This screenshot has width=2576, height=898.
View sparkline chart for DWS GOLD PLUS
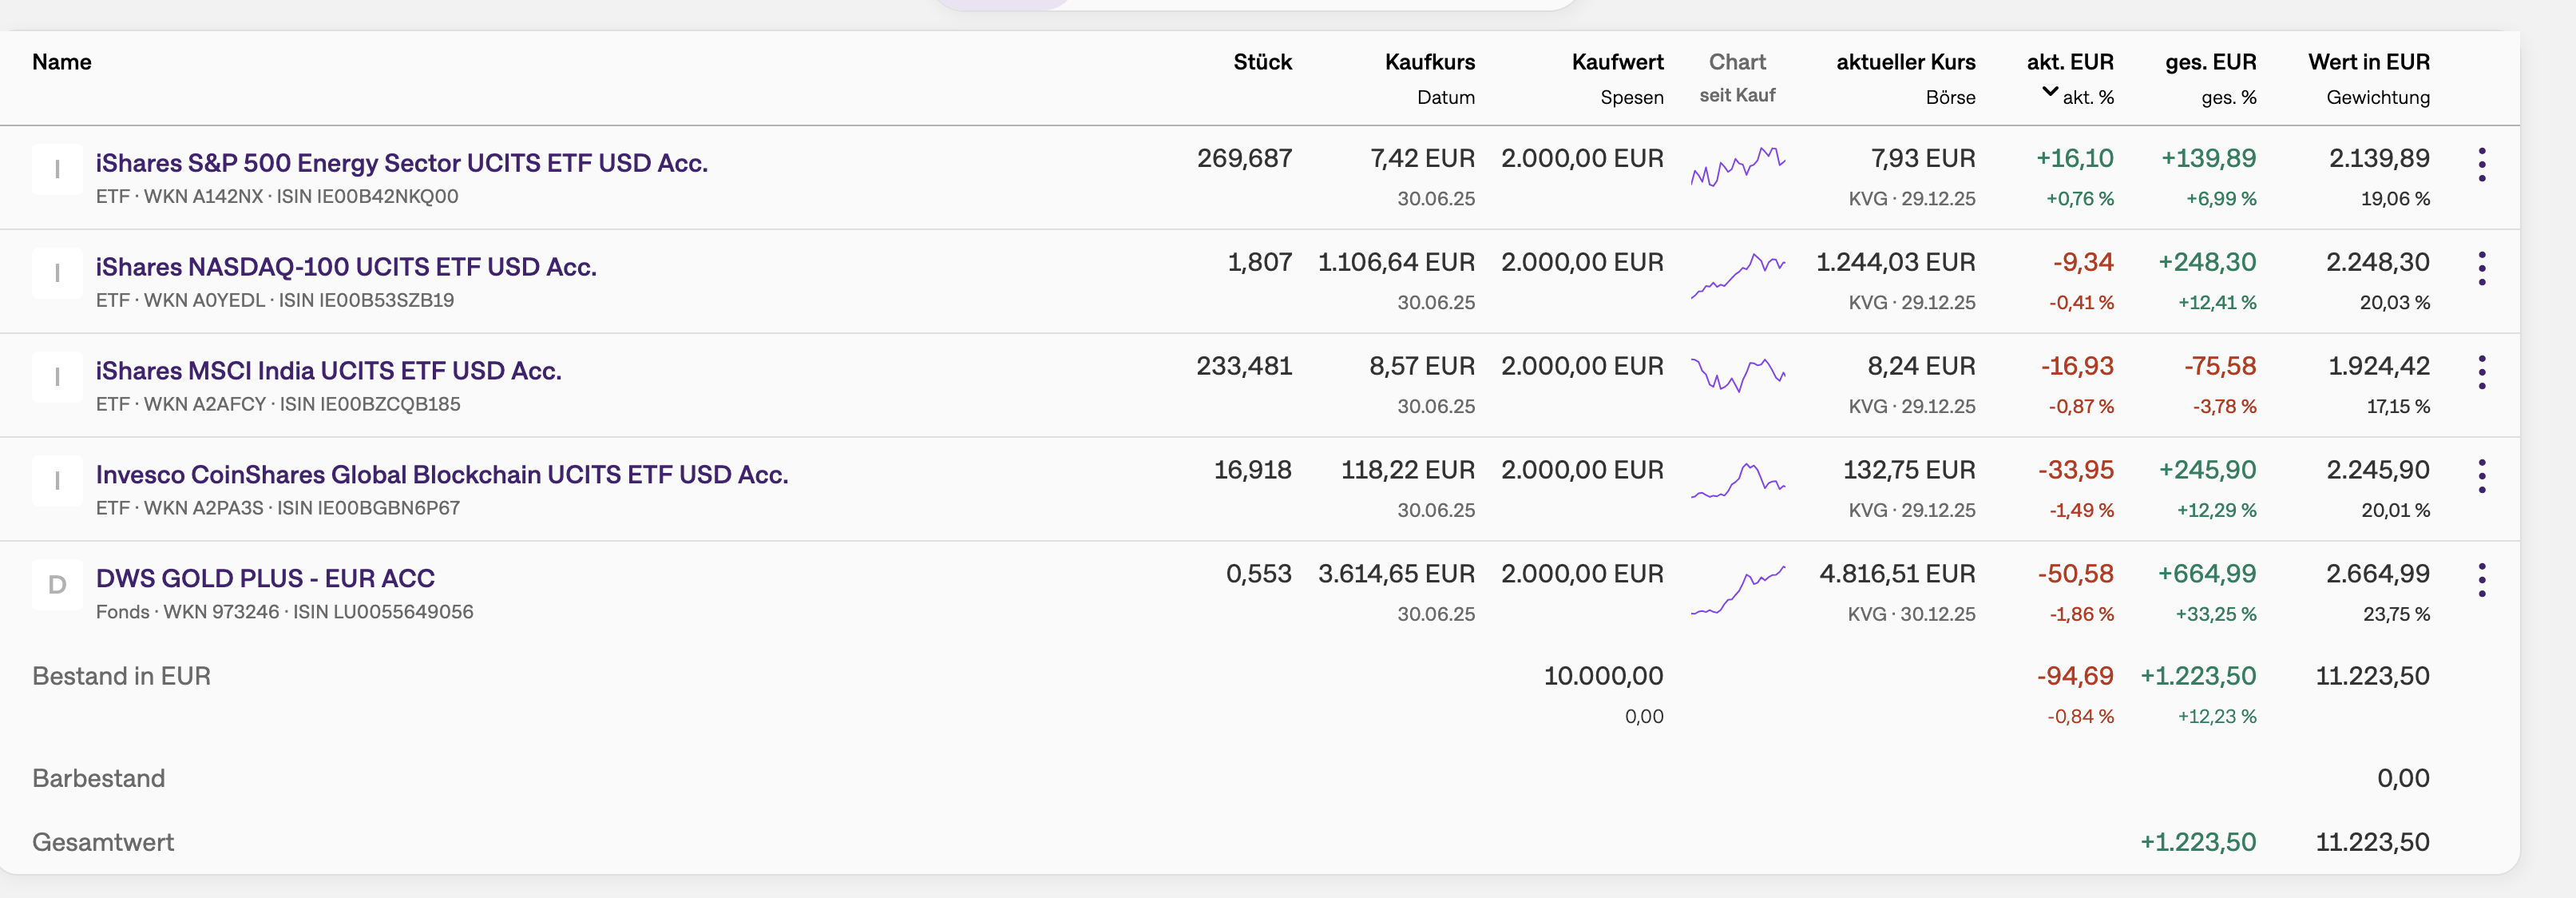[1737, 590]
